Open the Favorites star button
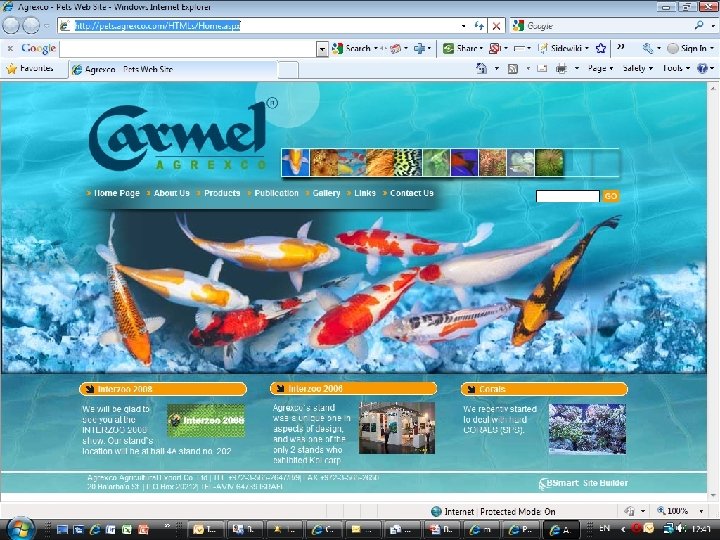The image size is (720, 540). click(x=30, y=69)
